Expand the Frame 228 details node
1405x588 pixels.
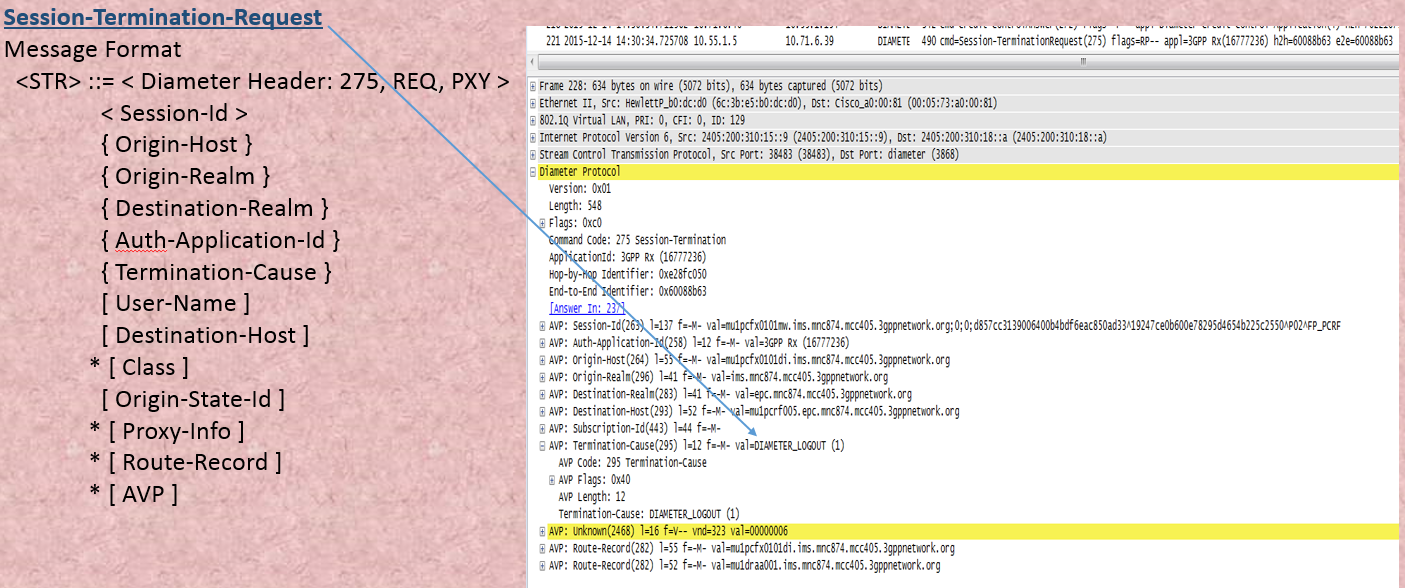[x=533, y=85]
